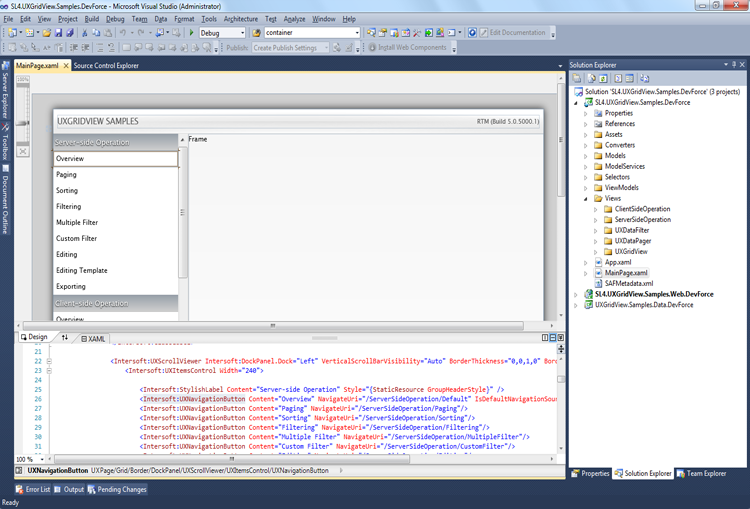Click the Exporting navigation button
This screenshot has height=509, width=750.
[115, 286]
